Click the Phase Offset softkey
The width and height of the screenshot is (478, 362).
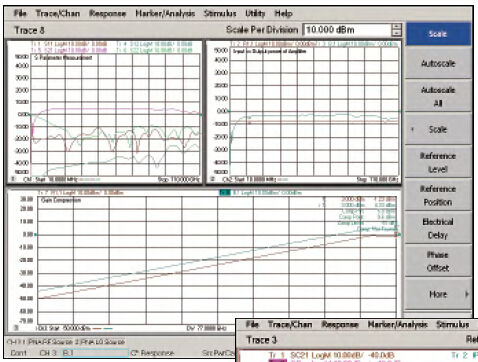point(438,261)
